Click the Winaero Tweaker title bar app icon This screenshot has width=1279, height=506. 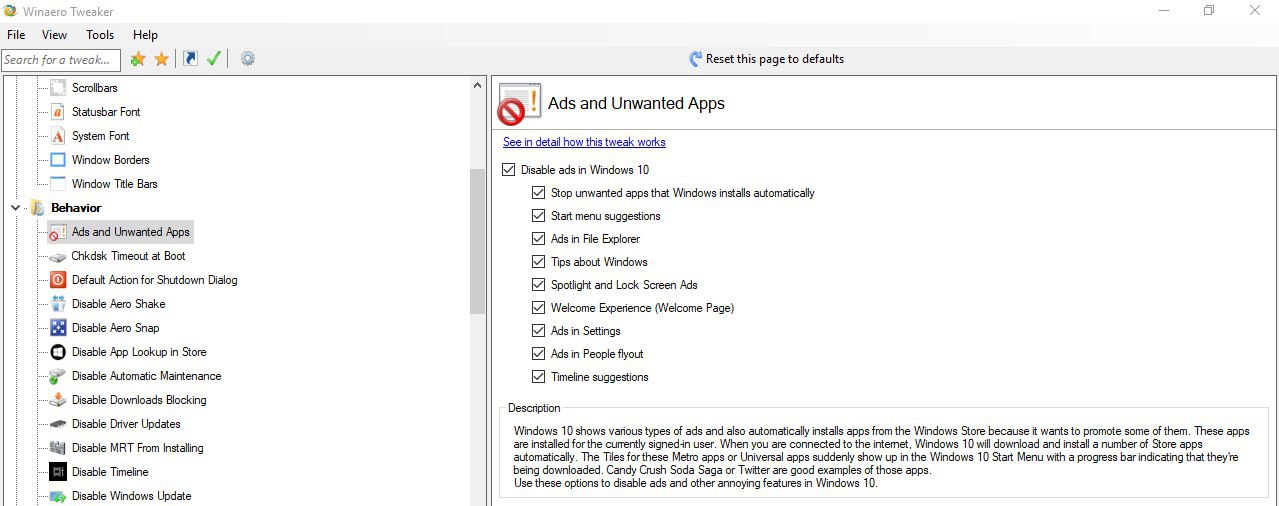(x=10, y=11)
